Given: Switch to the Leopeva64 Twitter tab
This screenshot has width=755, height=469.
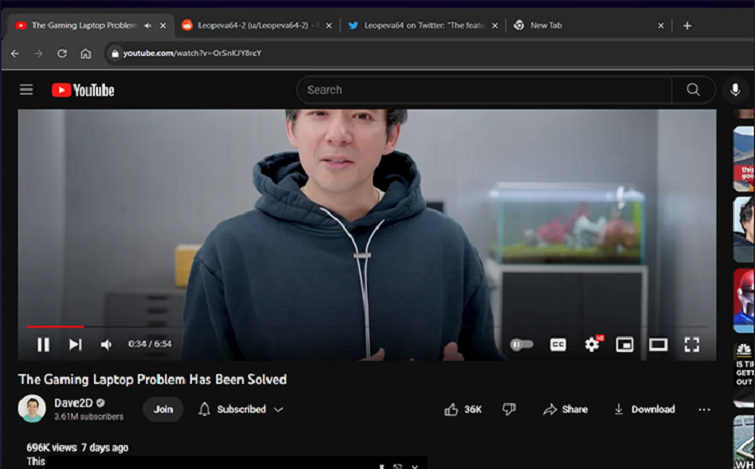Looking at the screenshot, I should 418,25.
